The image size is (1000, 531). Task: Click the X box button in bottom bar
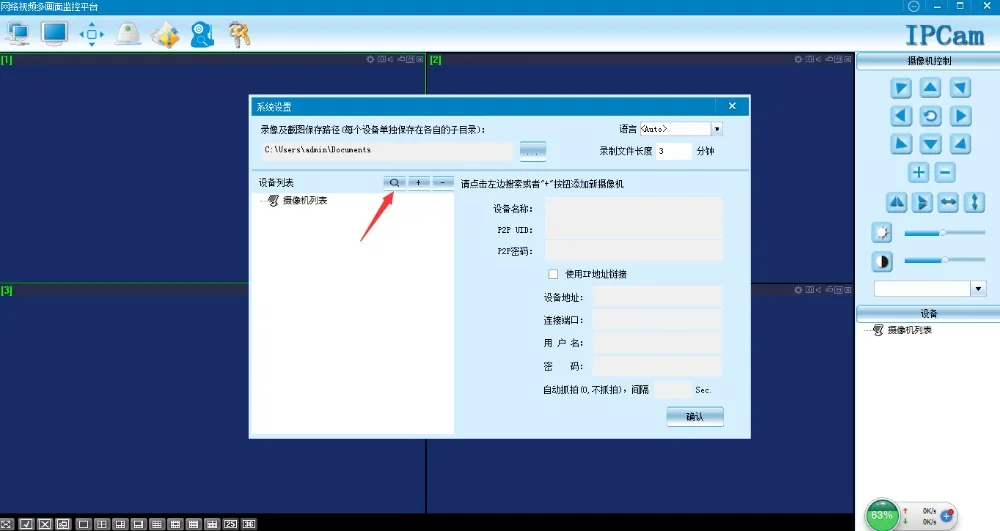[45, 524]
